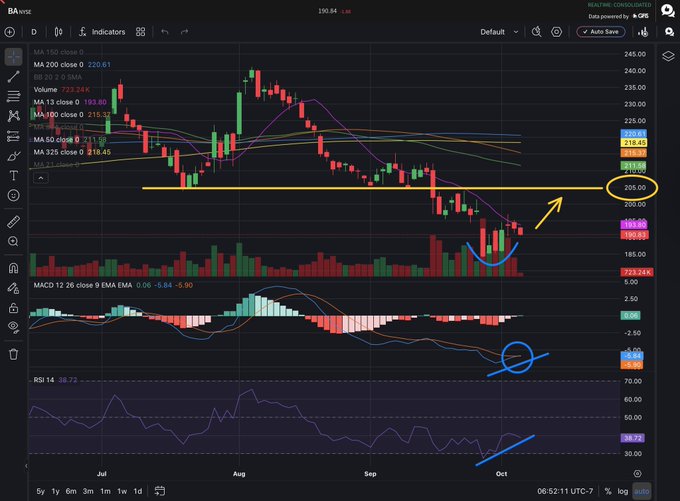
Task: Click the undo arrow in toolbar
Action: point(165,32)
